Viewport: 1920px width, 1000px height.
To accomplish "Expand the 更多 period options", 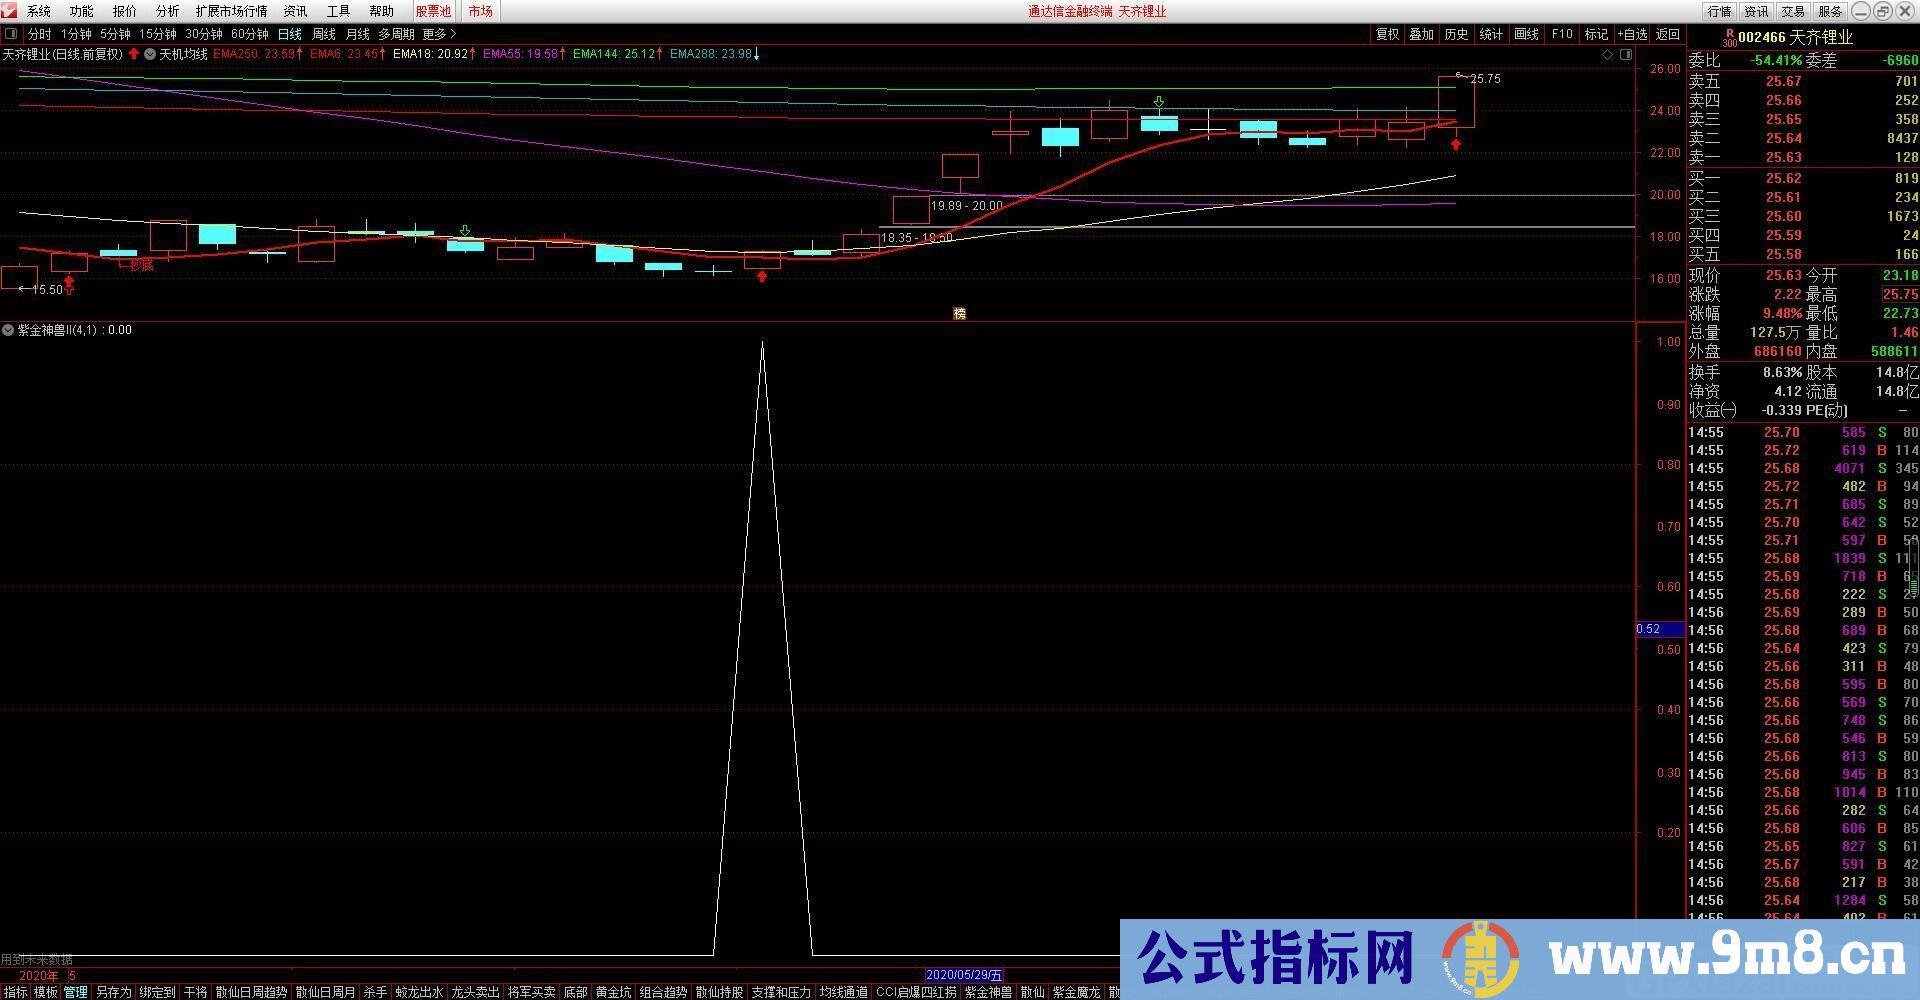I will click(439, 34).
